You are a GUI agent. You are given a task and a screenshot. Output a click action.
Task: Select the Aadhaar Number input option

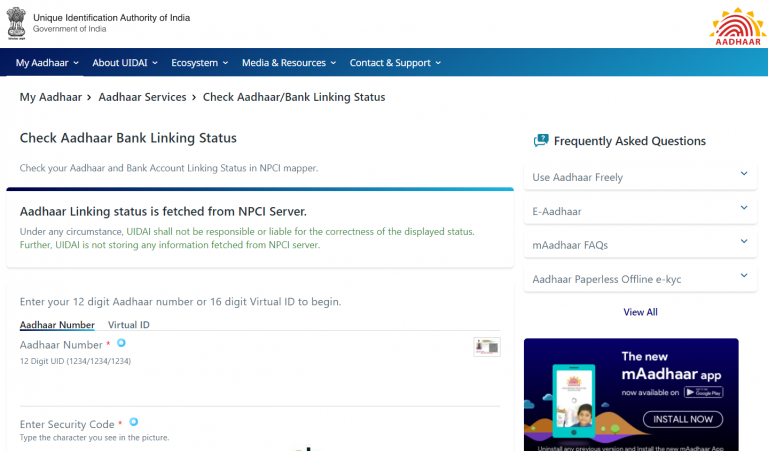click(57, 325)
